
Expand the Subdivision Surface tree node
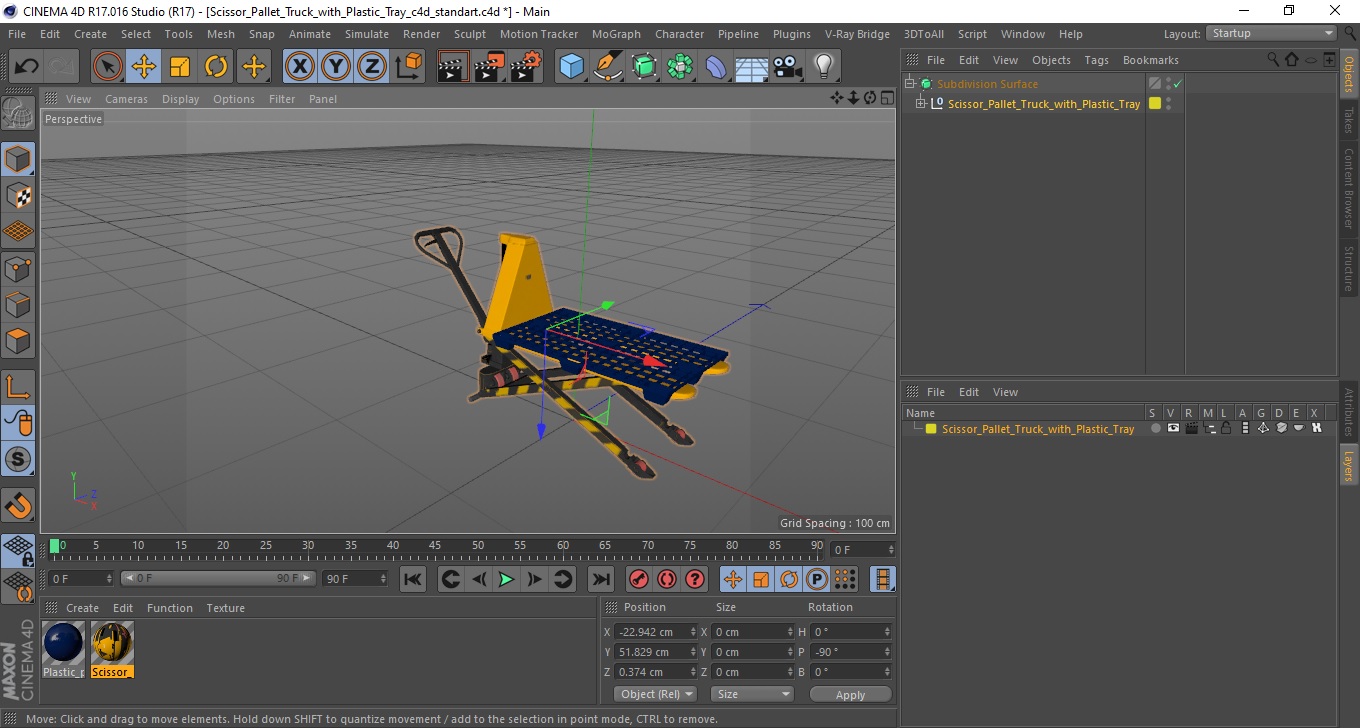(910, 84)
